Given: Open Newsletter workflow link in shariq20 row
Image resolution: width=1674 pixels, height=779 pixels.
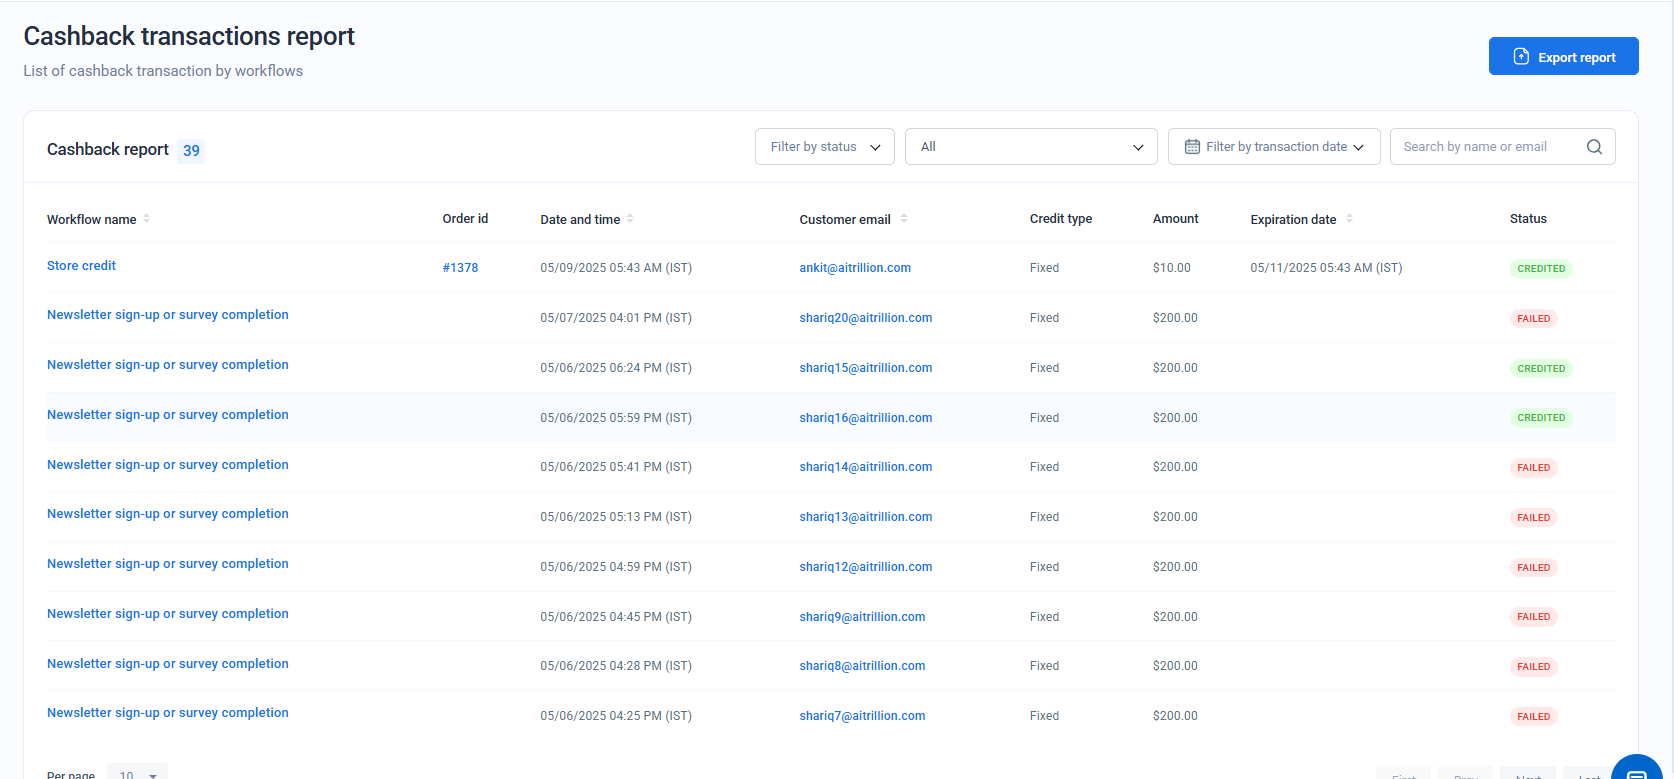Looking at the screenshot, I should [168, 314].
